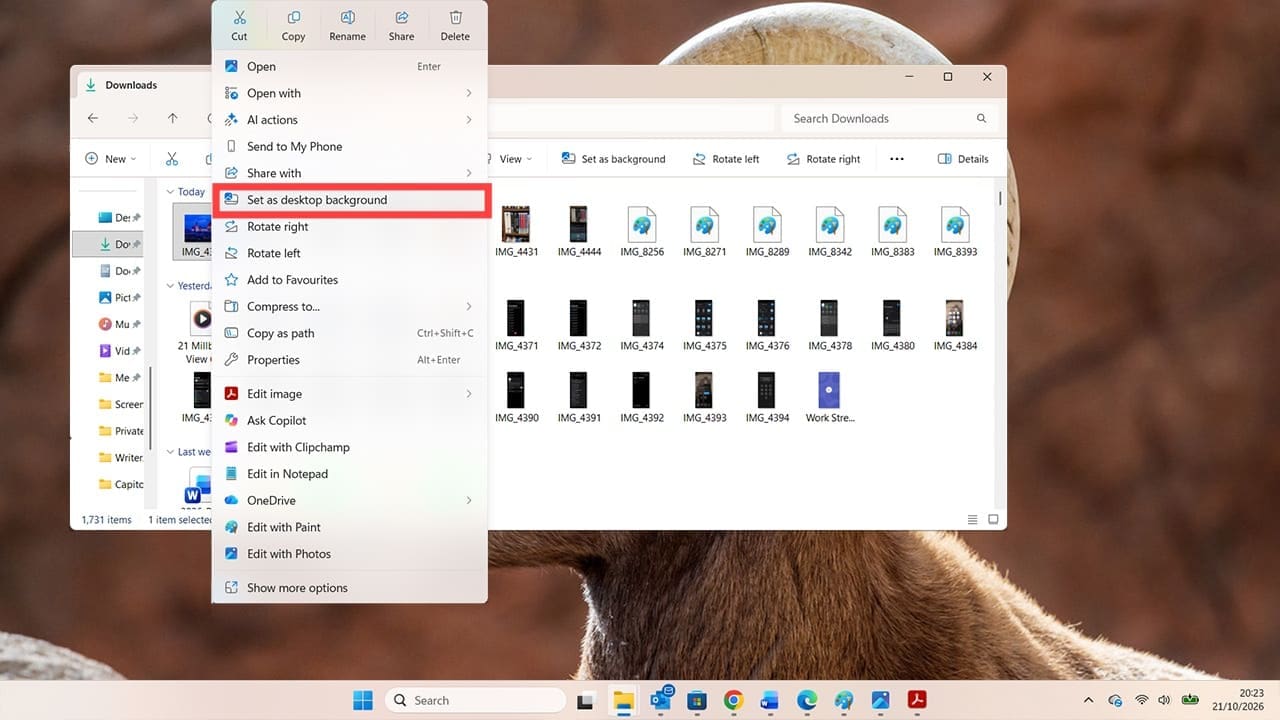Click the Cut scissors icon in context menu
The image size is (1280, 720).
239,18
